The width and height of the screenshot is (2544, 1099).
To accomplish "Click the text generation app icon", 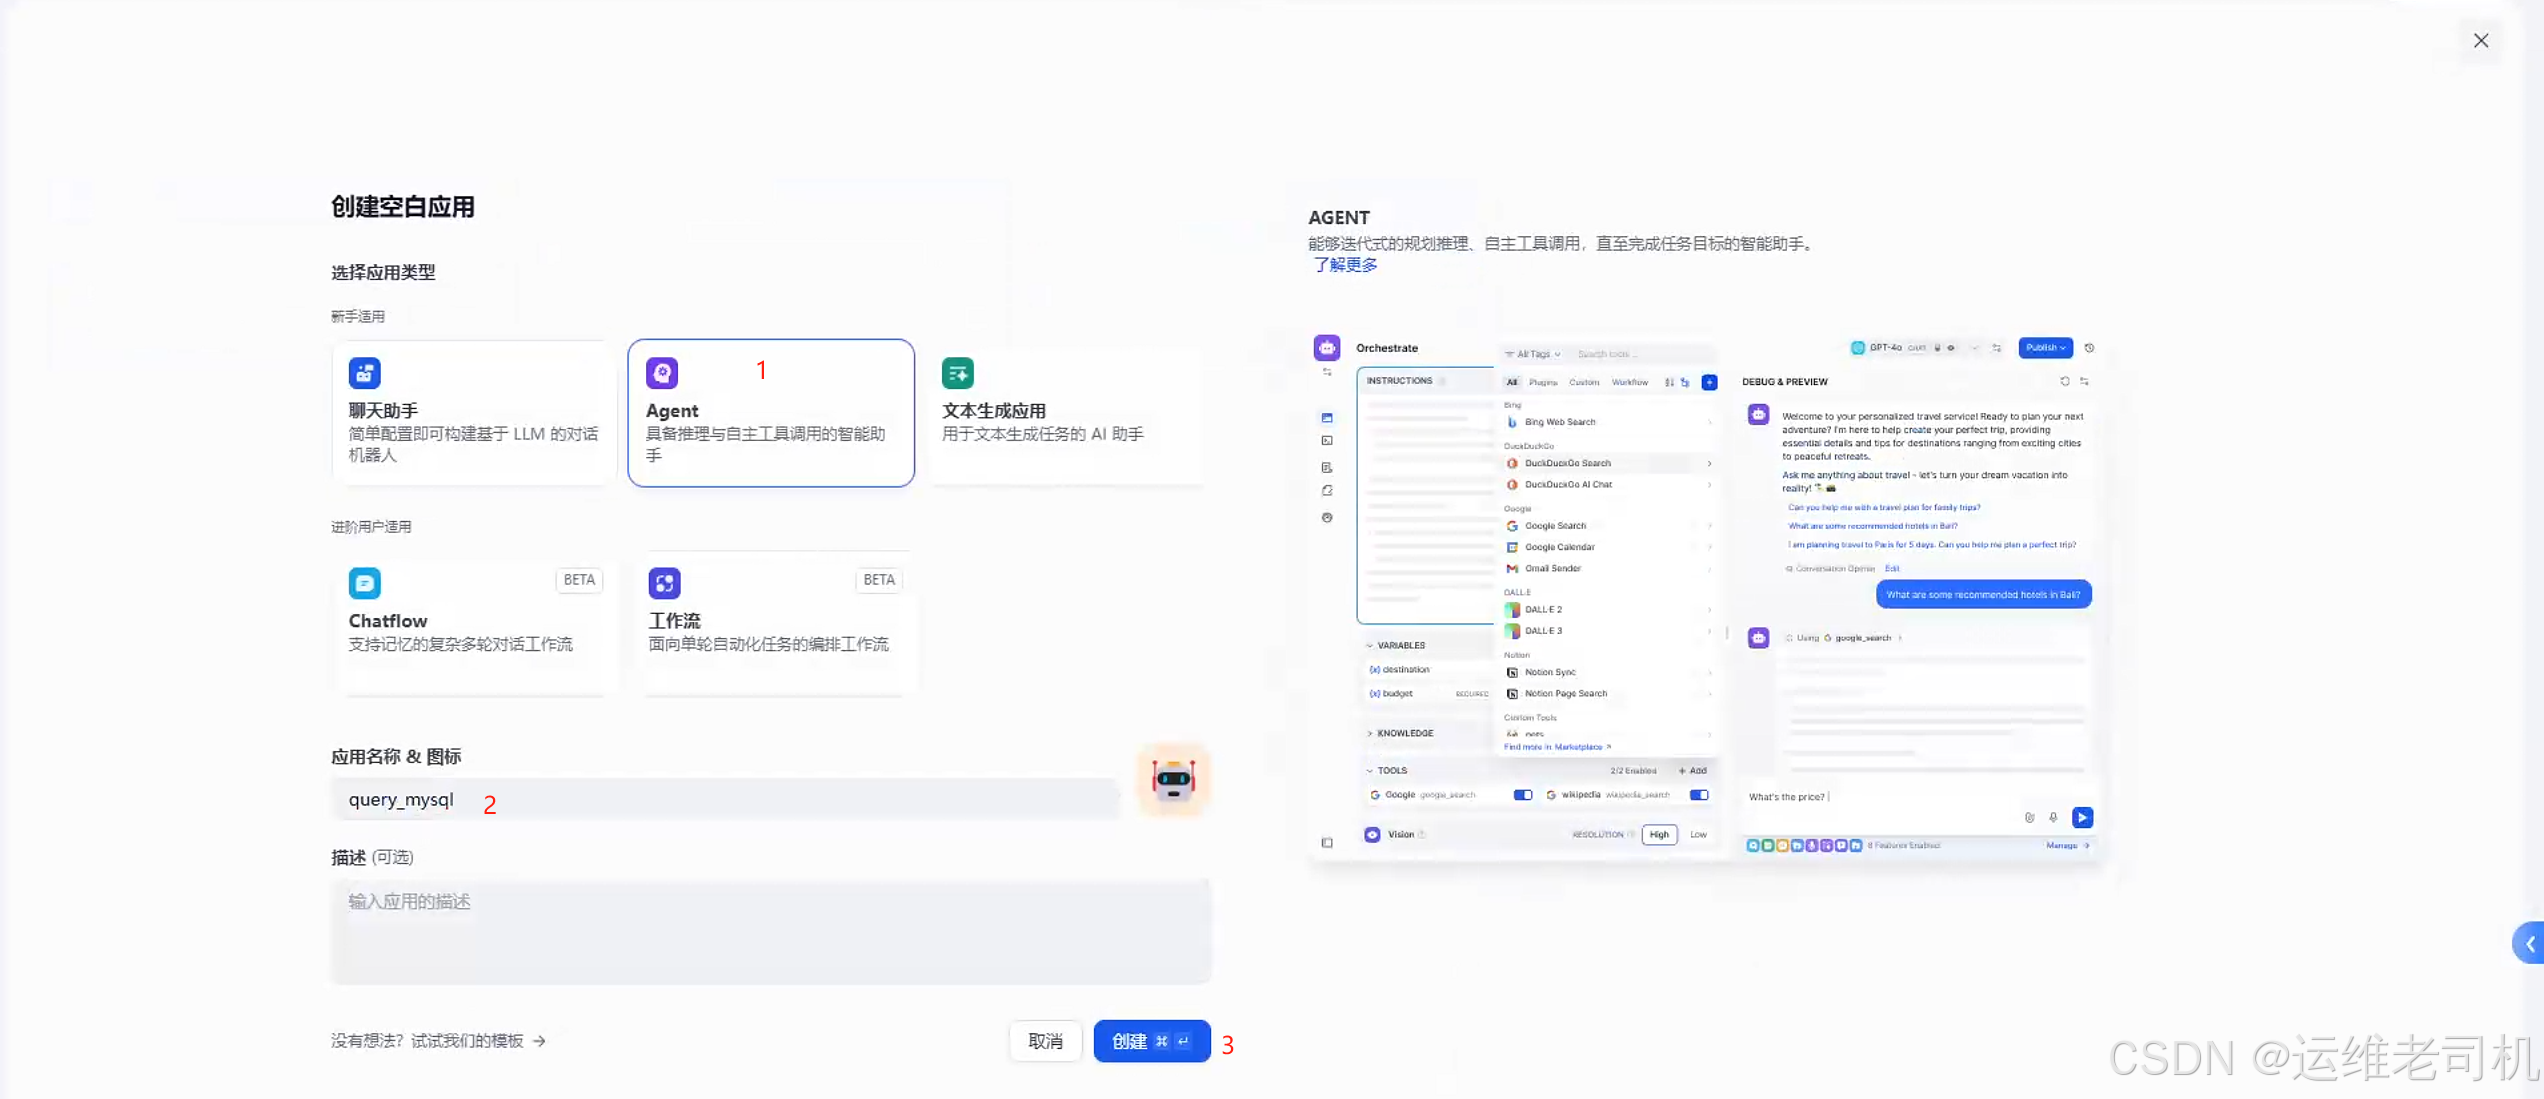I will click(x=957, y=373).
